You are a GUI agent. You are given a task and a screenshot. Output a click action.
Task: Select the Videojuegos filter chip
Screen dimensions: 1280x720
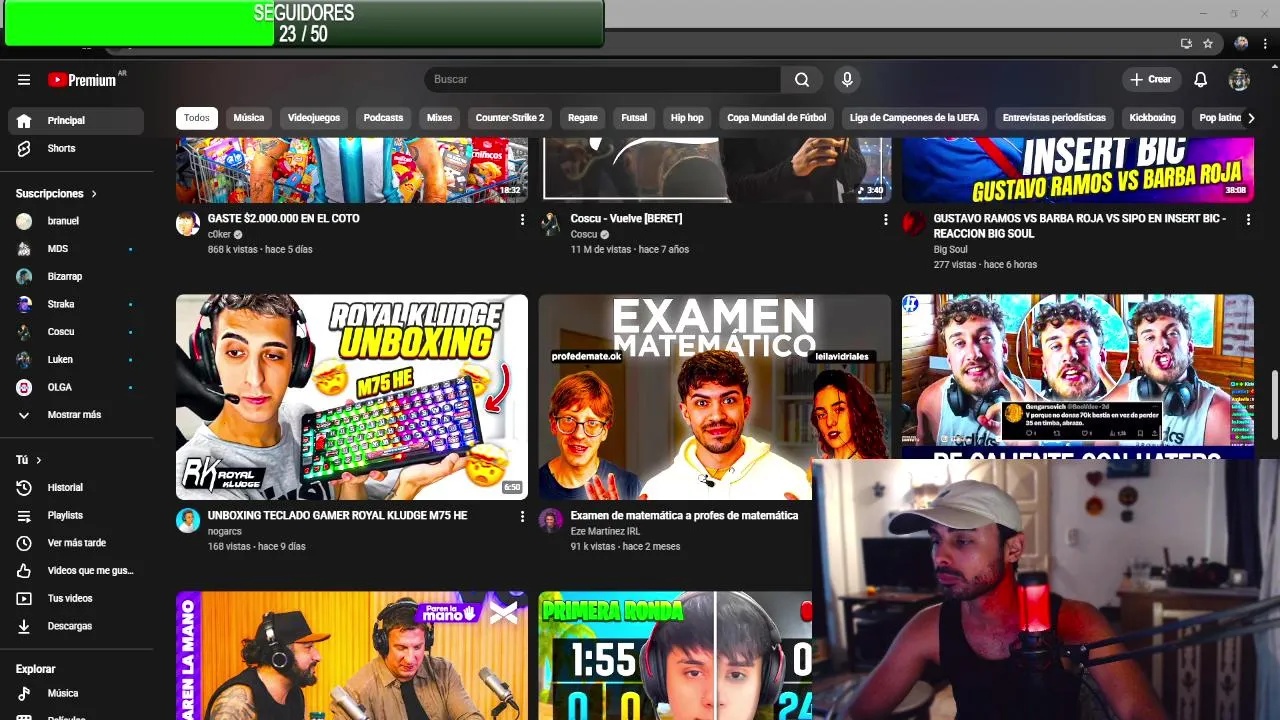[x=314, y=118]
